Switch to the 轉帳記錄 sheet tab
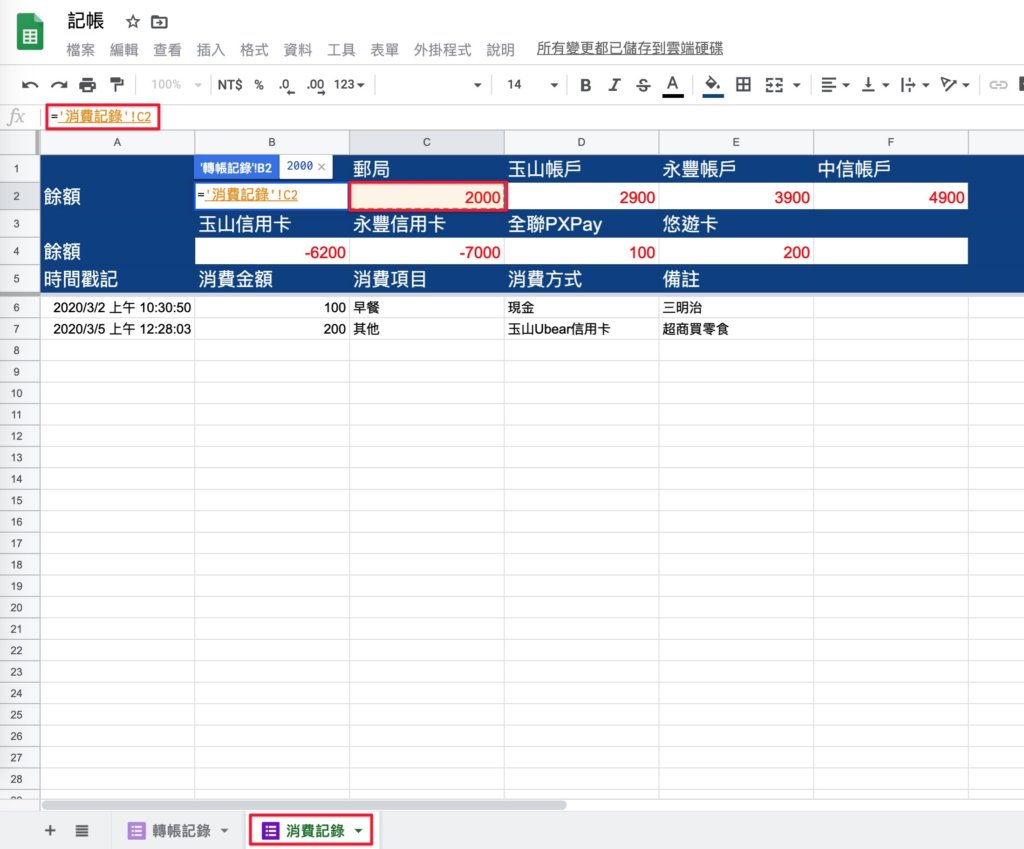 (x=181, y=831)
